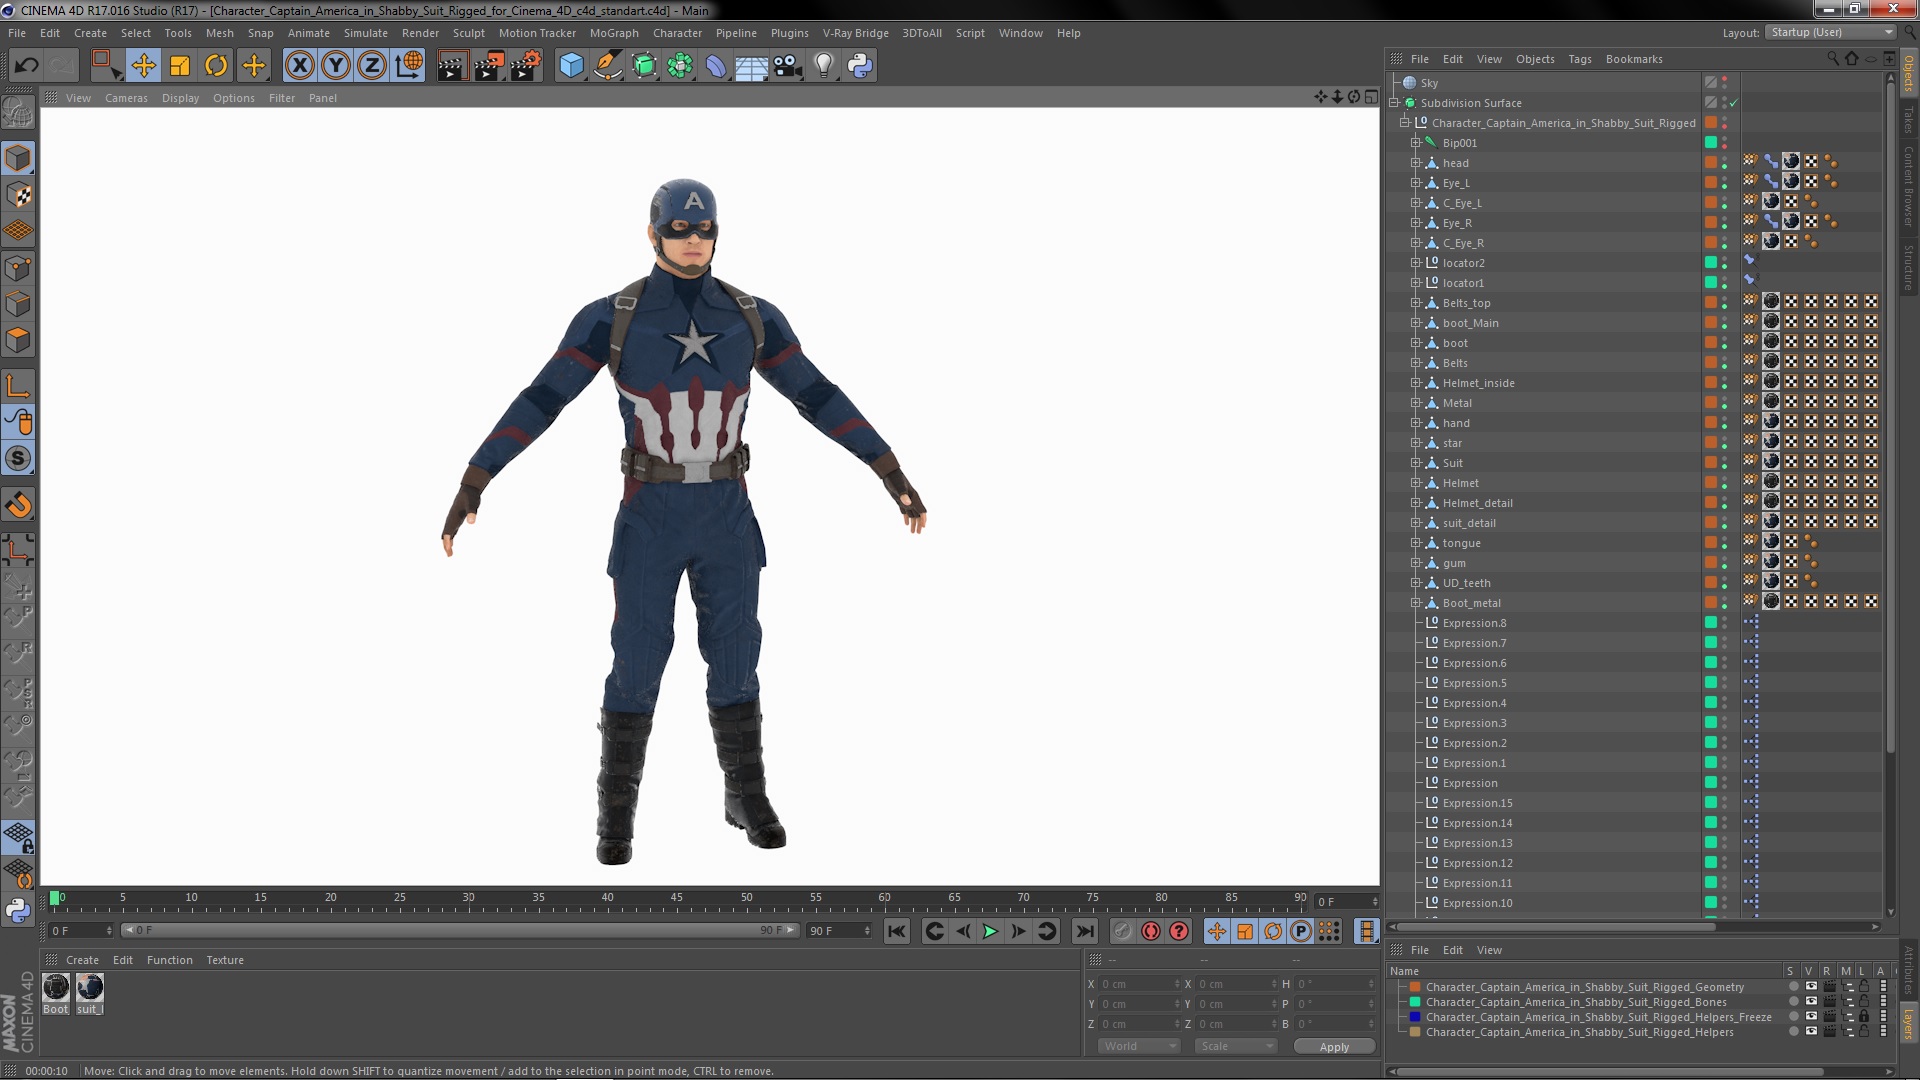Add a subdivision surface generator
Screen dimensions: 1920x1080
tap(644, 66)
